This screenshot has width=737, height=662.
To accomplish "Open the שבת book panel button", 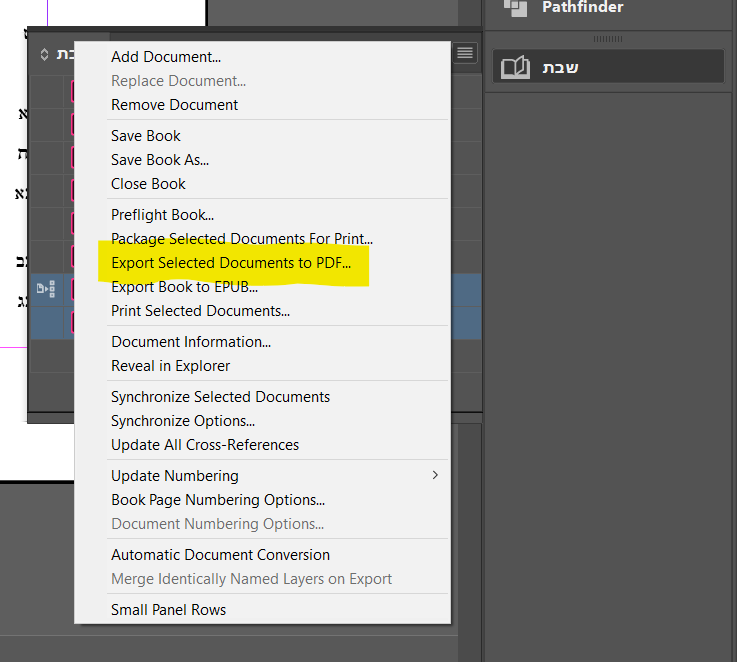I will click(x=608, y=67).
